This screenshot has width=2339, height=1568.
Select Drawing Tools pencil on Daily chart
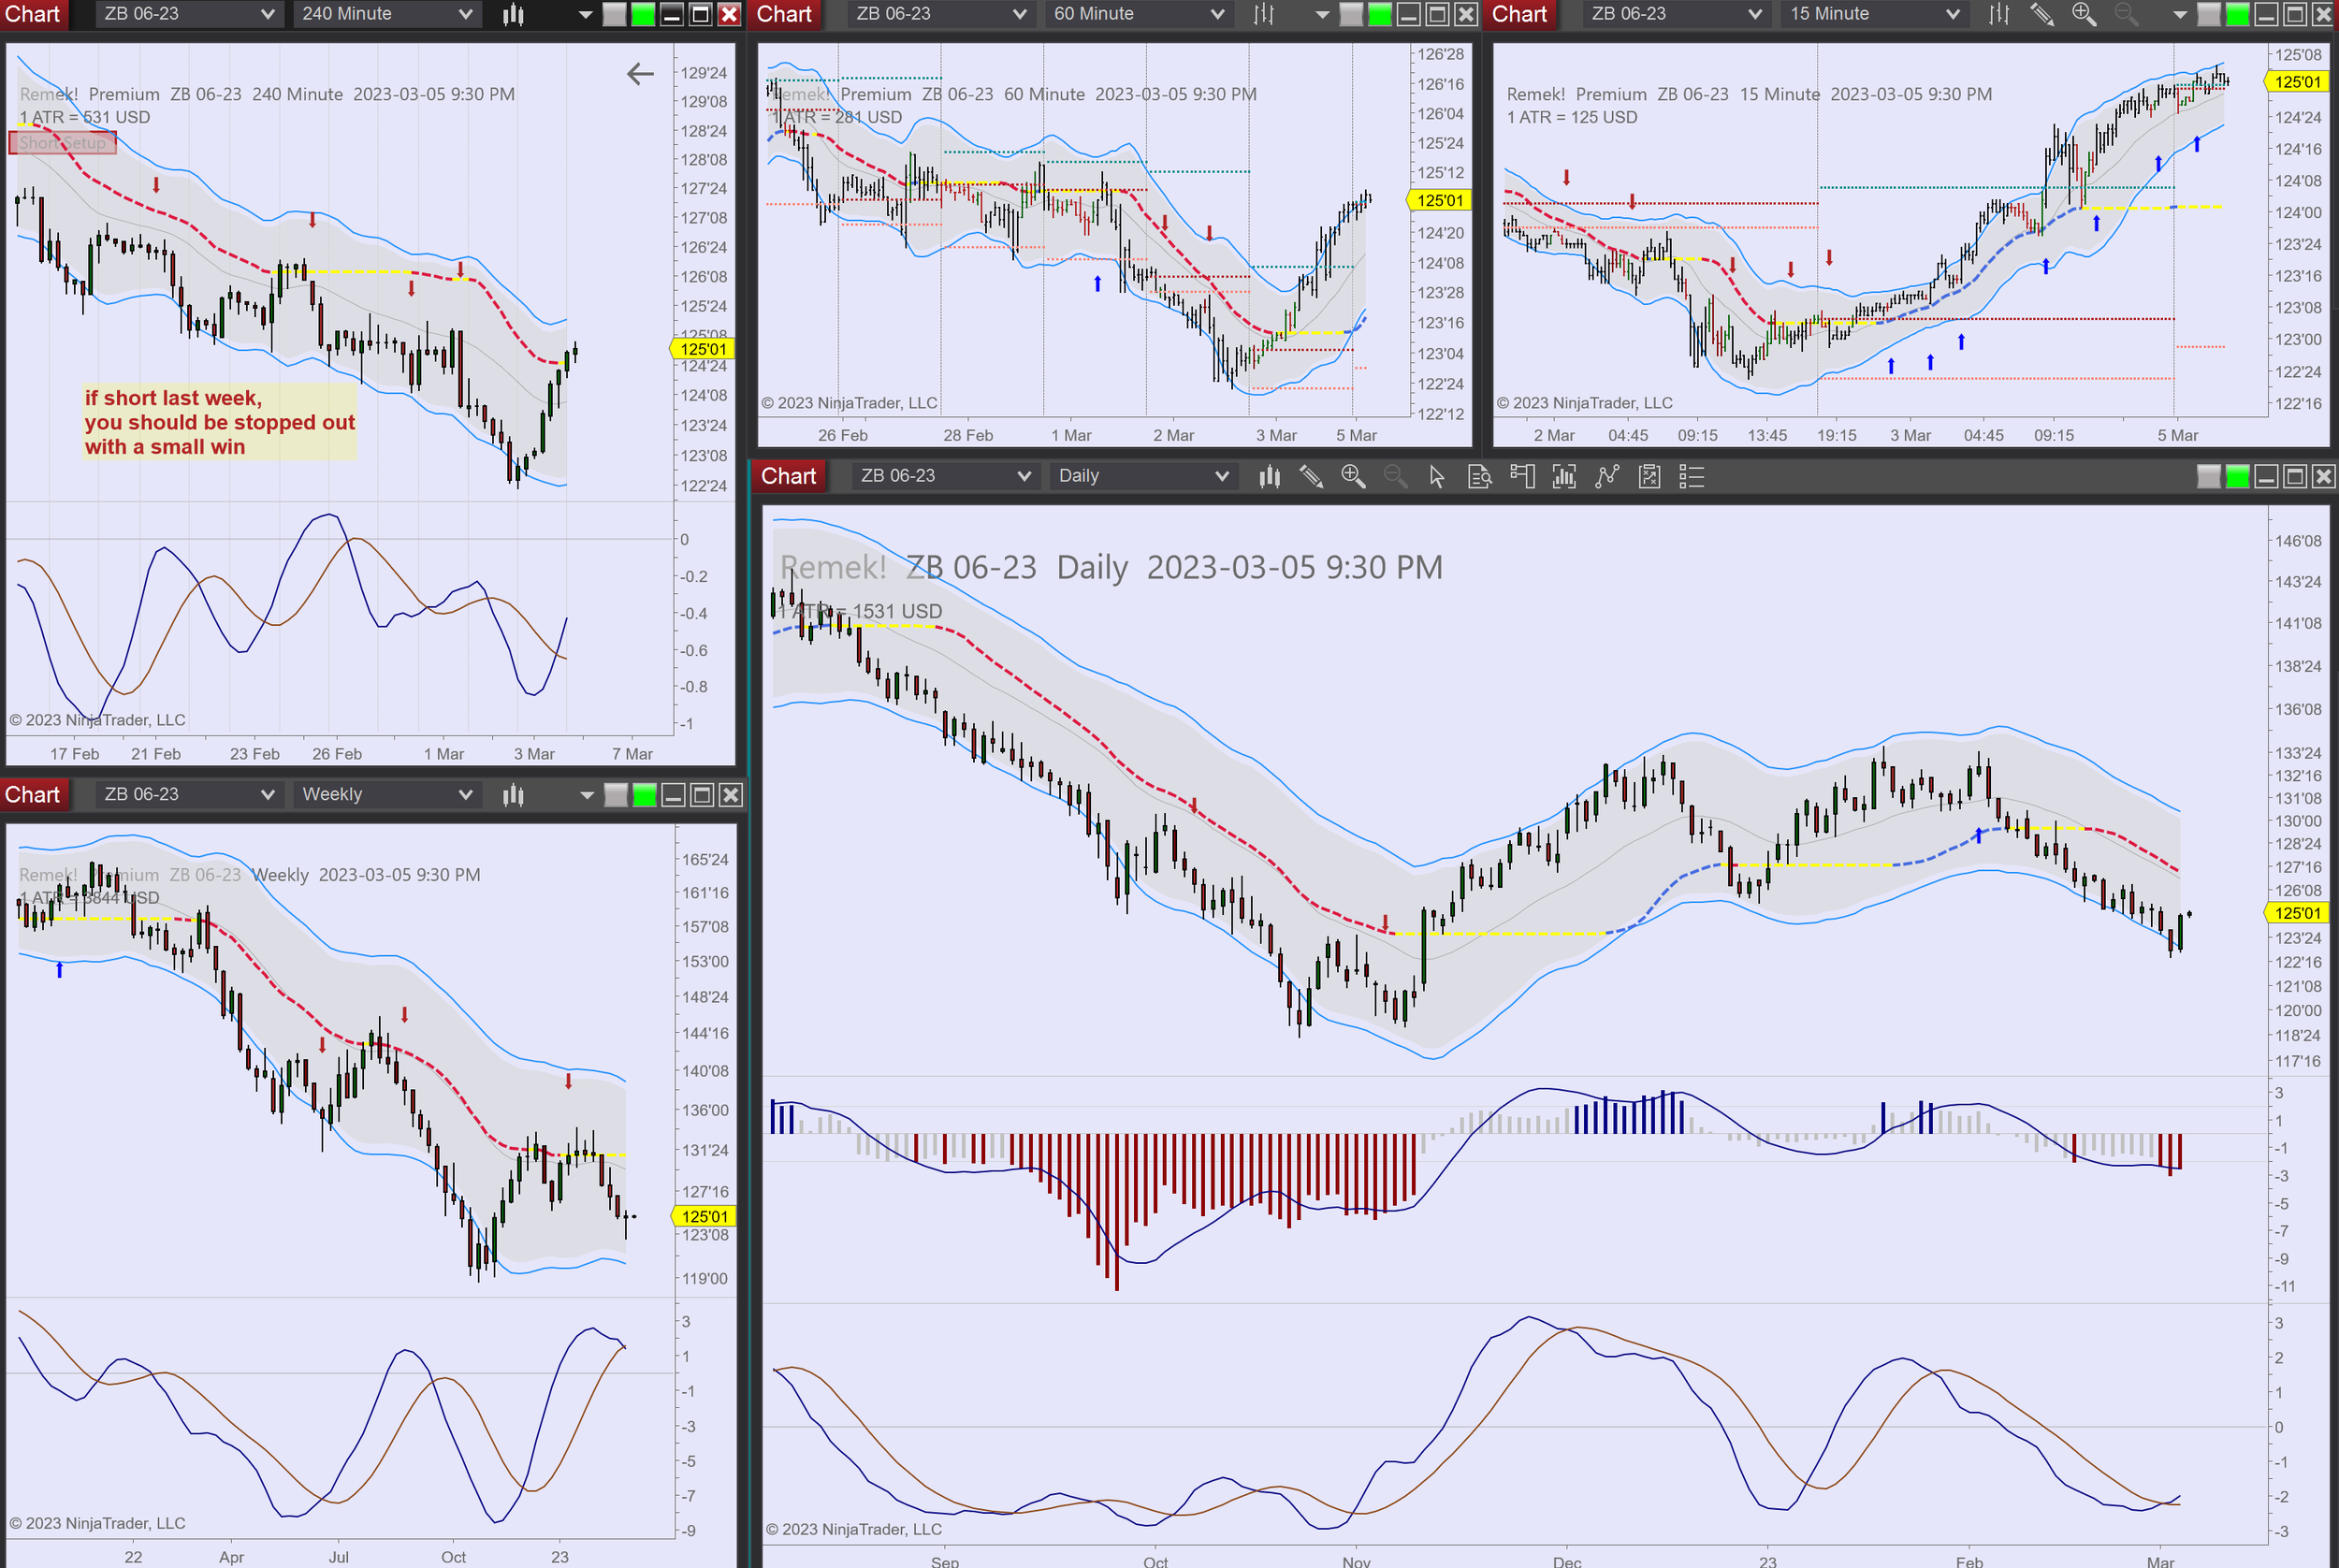(x=1311, y=477)
